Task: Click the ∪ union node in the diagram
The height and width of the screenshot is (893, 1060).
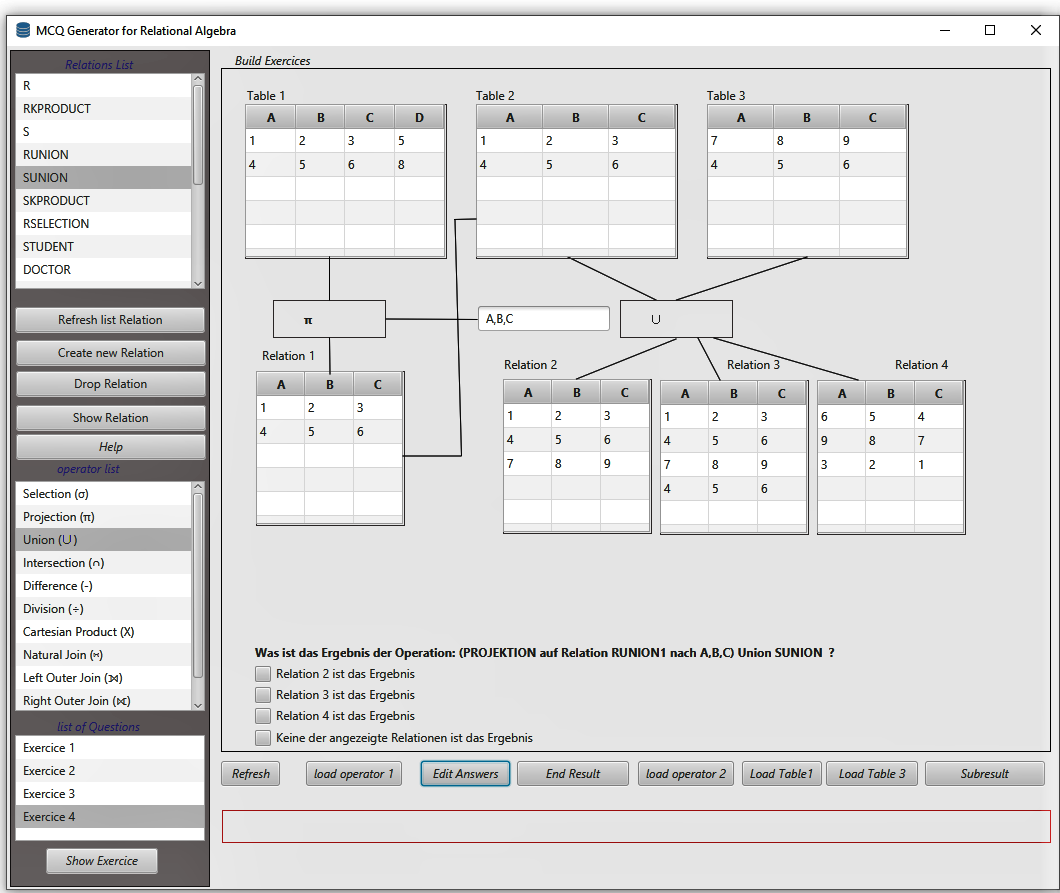Action: click(x=676, y=318)
